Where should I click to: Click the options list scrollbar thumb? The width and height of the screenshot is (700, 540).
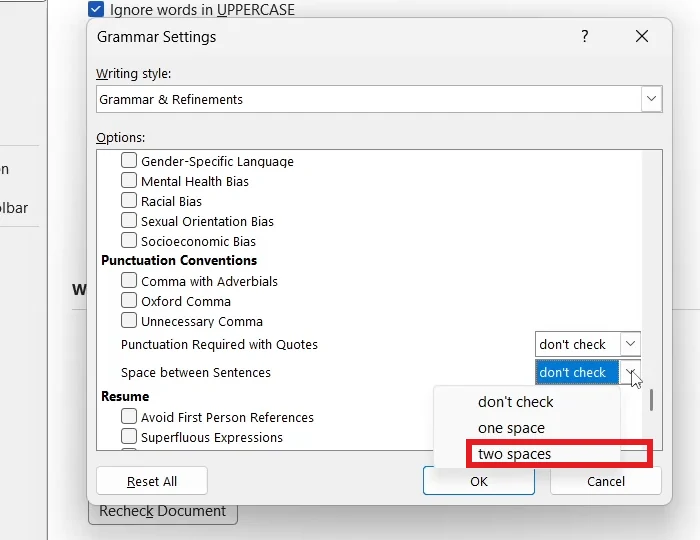pos(652,400)
